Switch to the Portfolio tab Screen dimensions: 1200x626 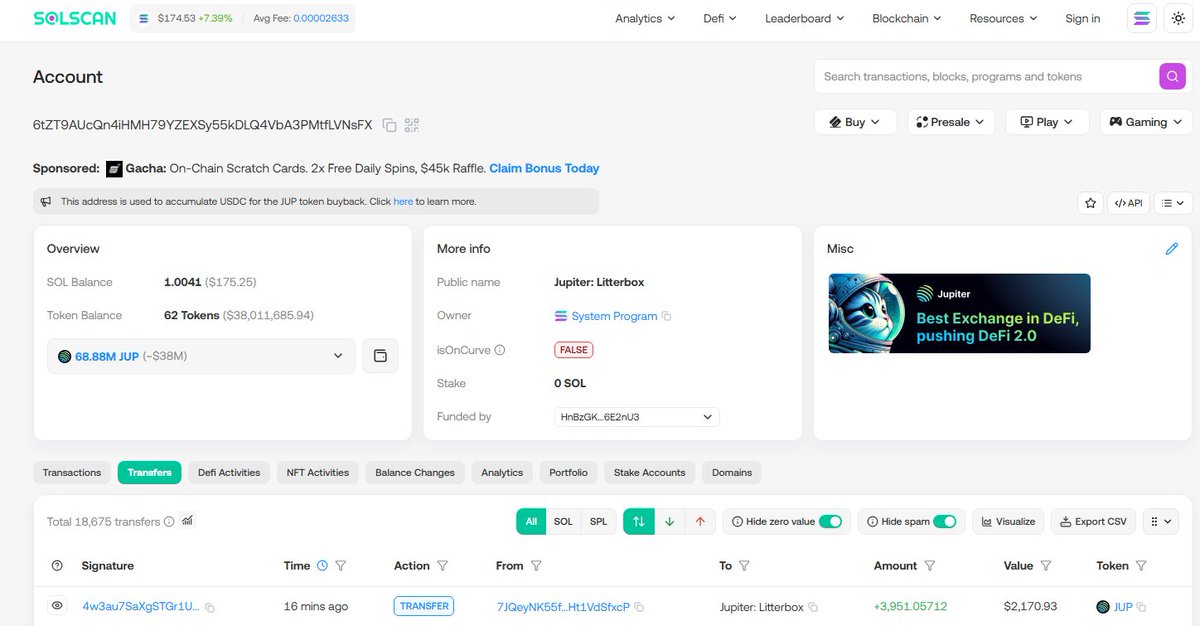[x=569, y=472]
